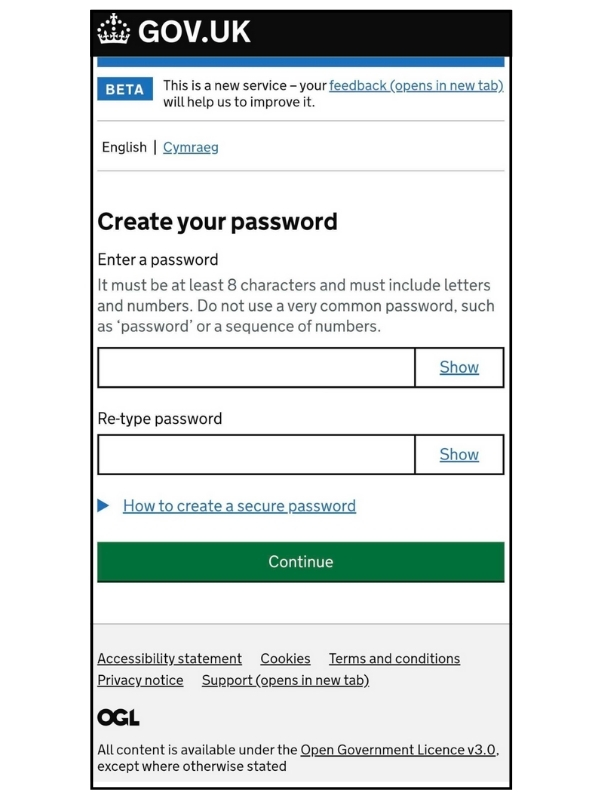Show the re-typed password contents
This screenshot has height=800, width=600.
459,454
